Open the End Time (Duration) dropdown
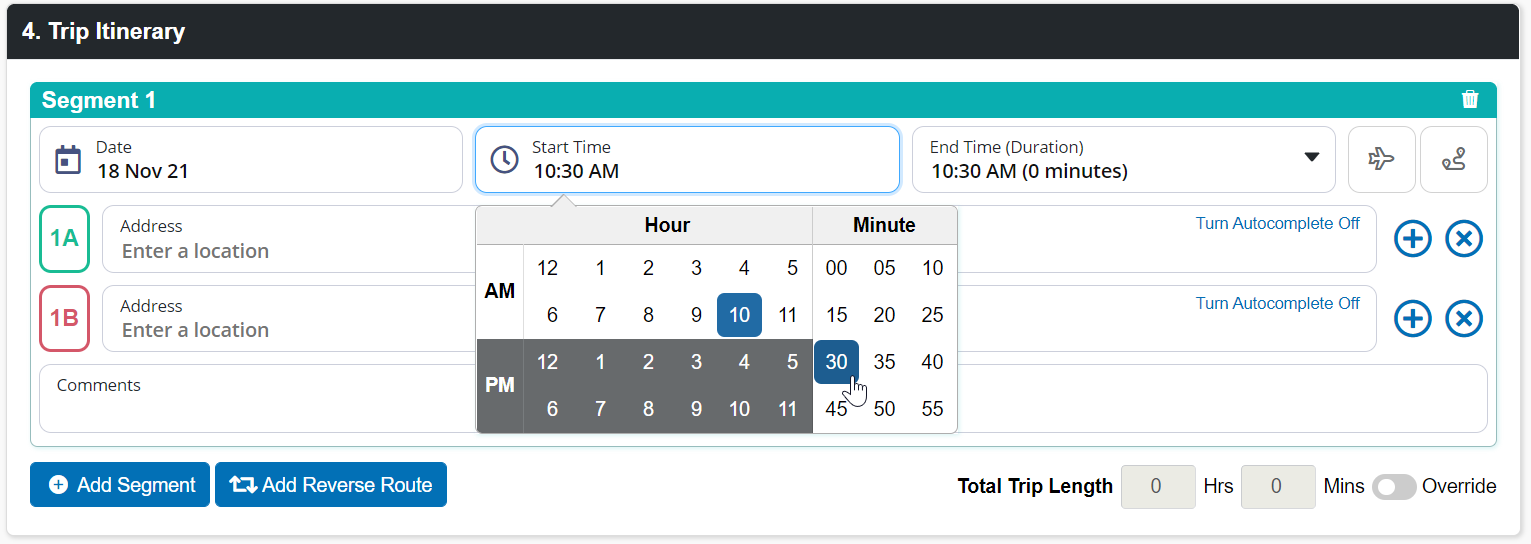The height and width of the screenshot is (544, 1531). pyautogui.click(x=1311, y=158)
